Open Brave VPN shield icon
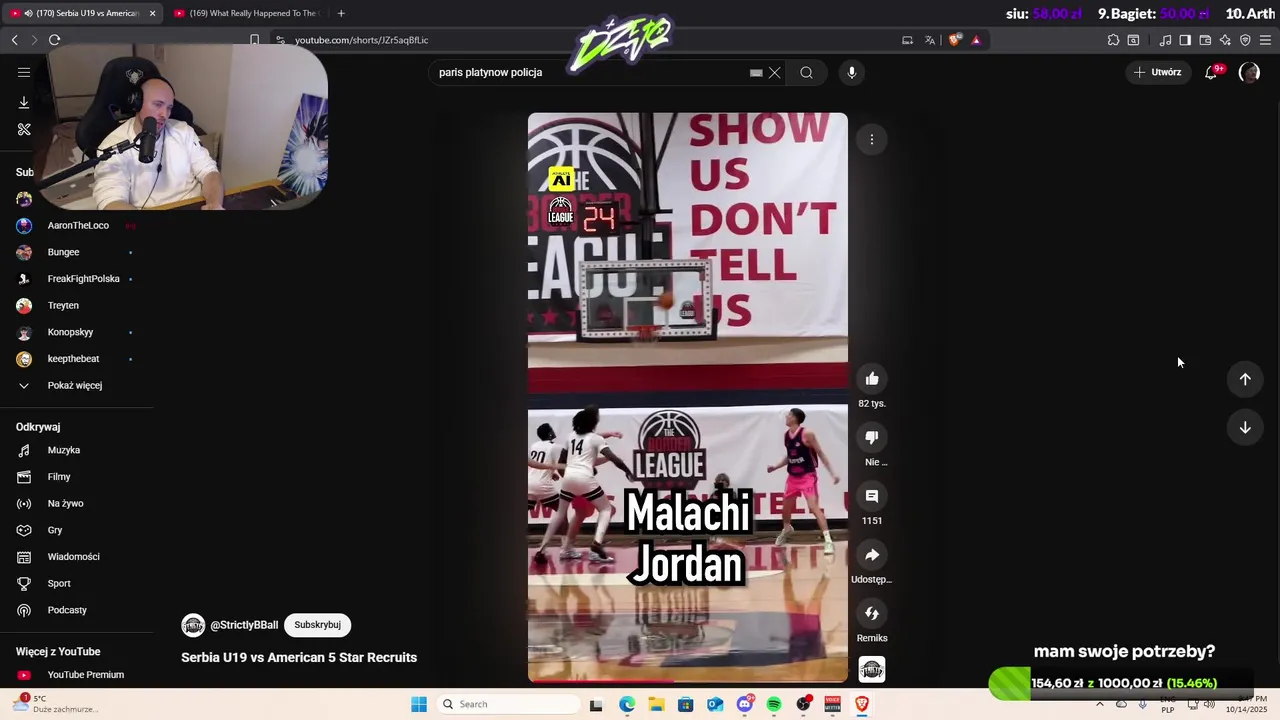This screenshot has height=720, width=1280. (1245, 40)
